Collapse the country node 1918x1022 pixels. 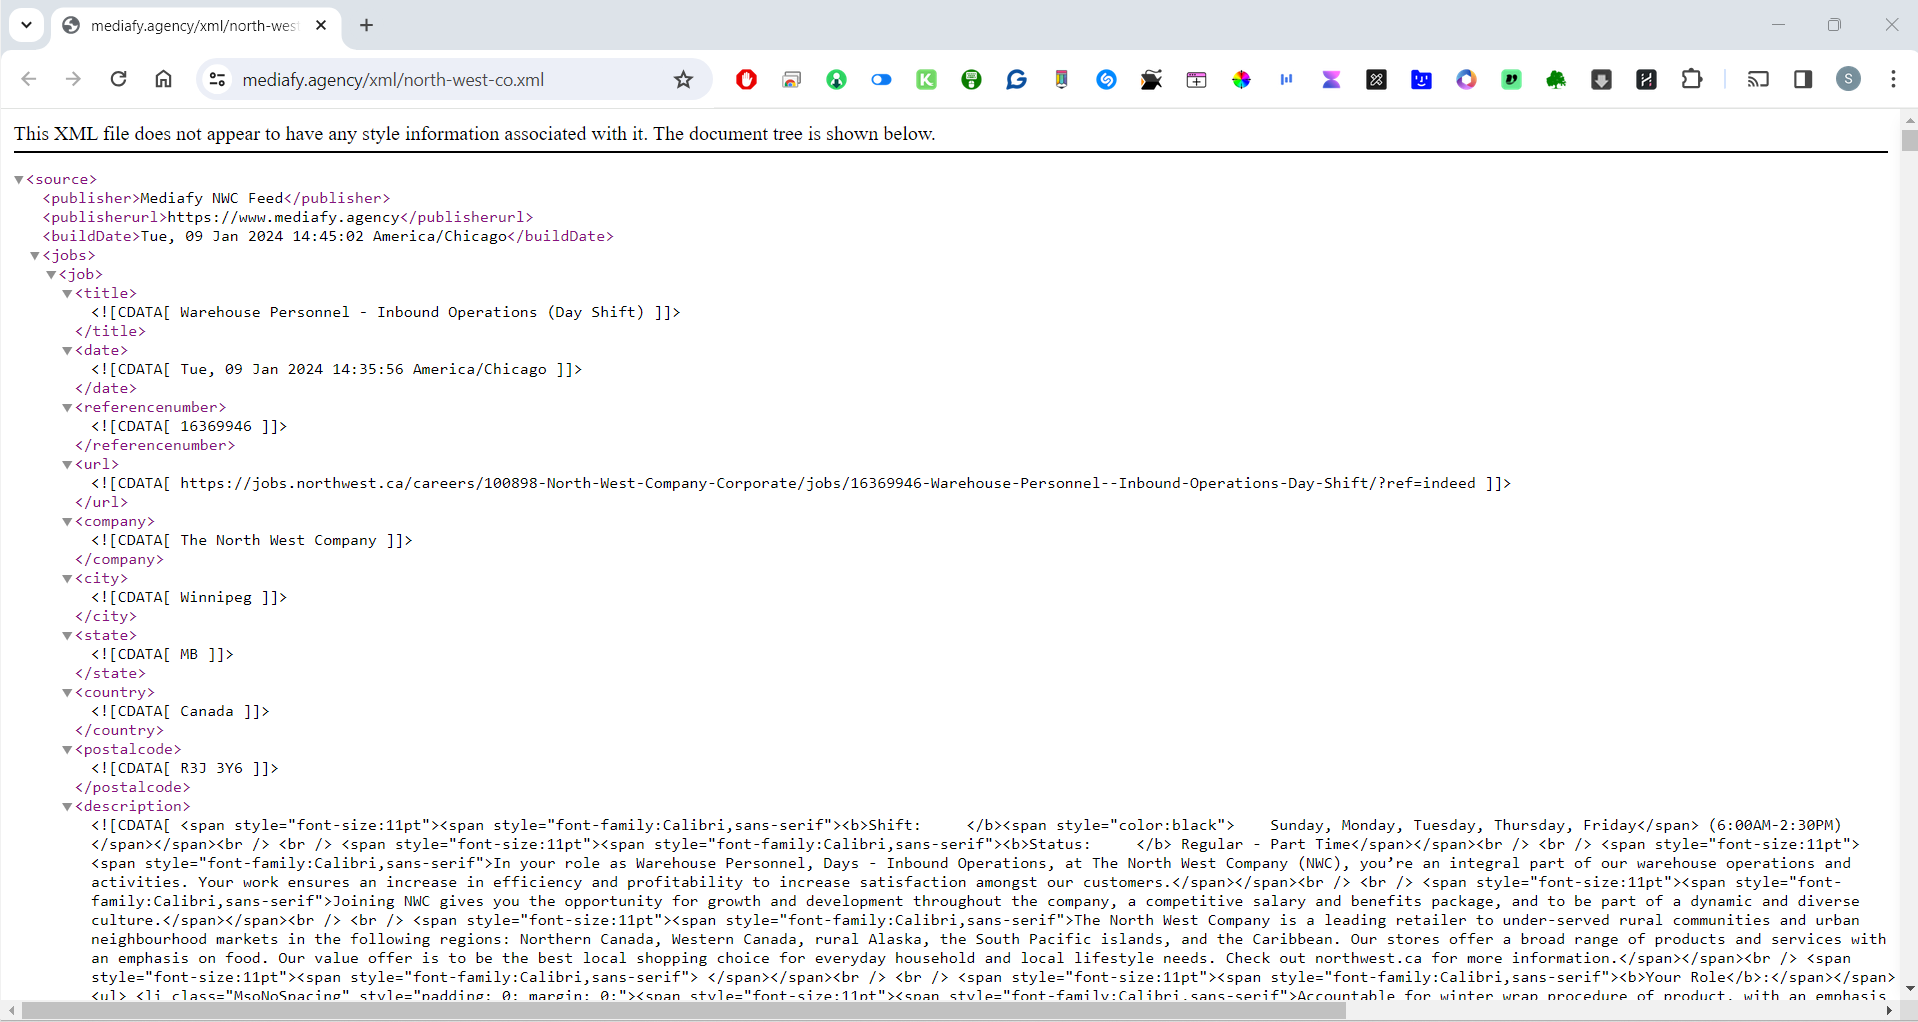click(67, 693)
